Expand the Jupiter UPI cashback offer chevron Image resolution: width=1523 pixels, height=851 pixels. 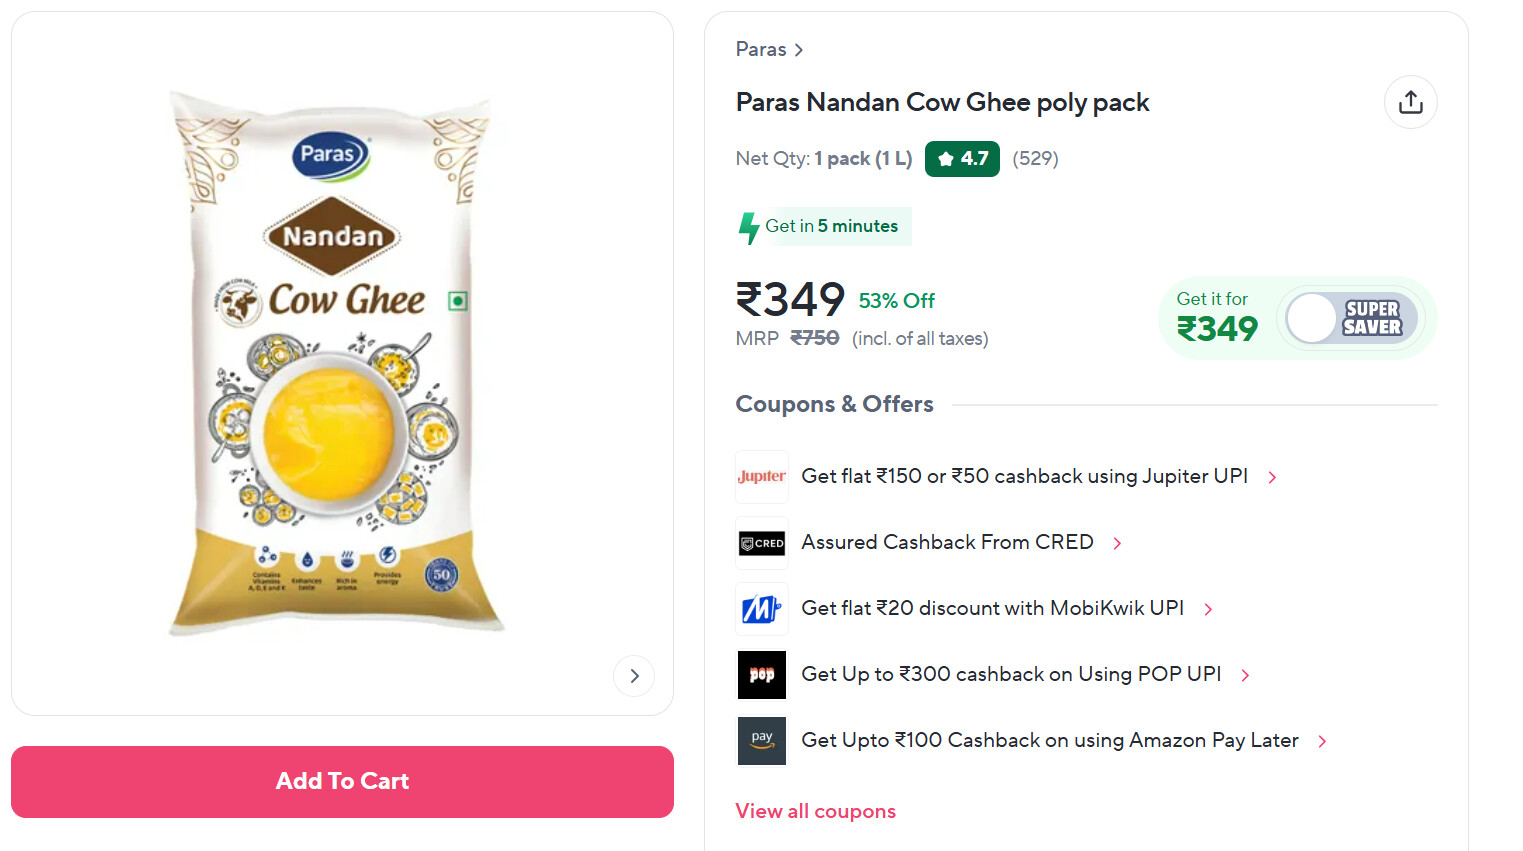click(1272, 478)
